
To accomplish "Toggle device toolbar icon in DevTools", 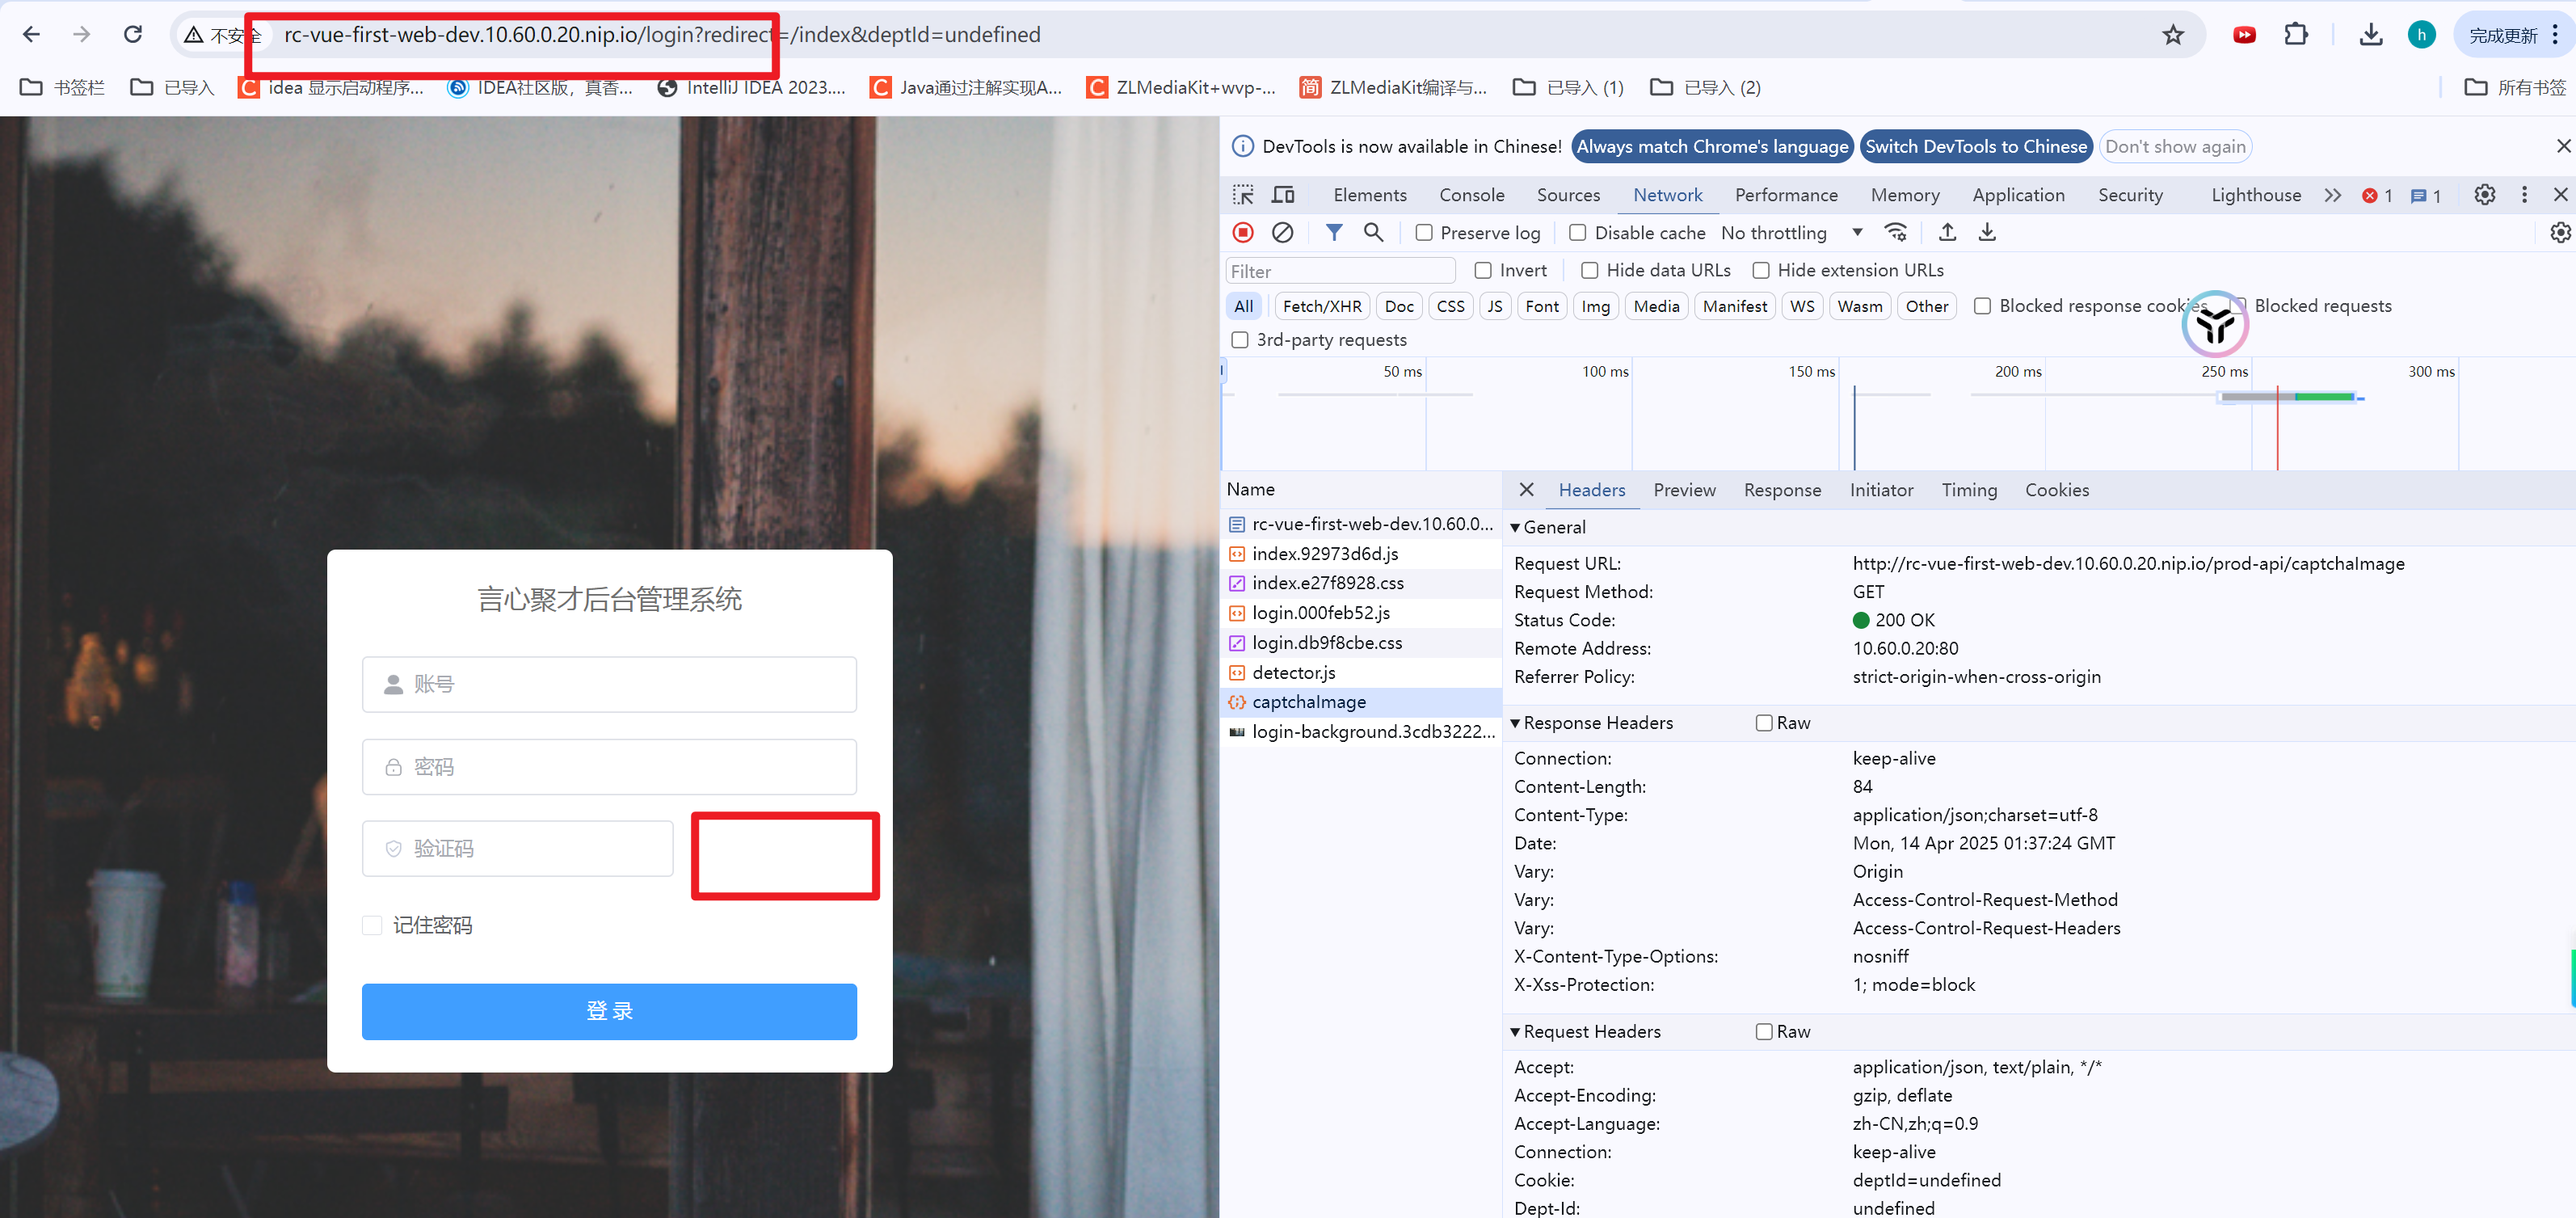I will tap(1283, 195).
